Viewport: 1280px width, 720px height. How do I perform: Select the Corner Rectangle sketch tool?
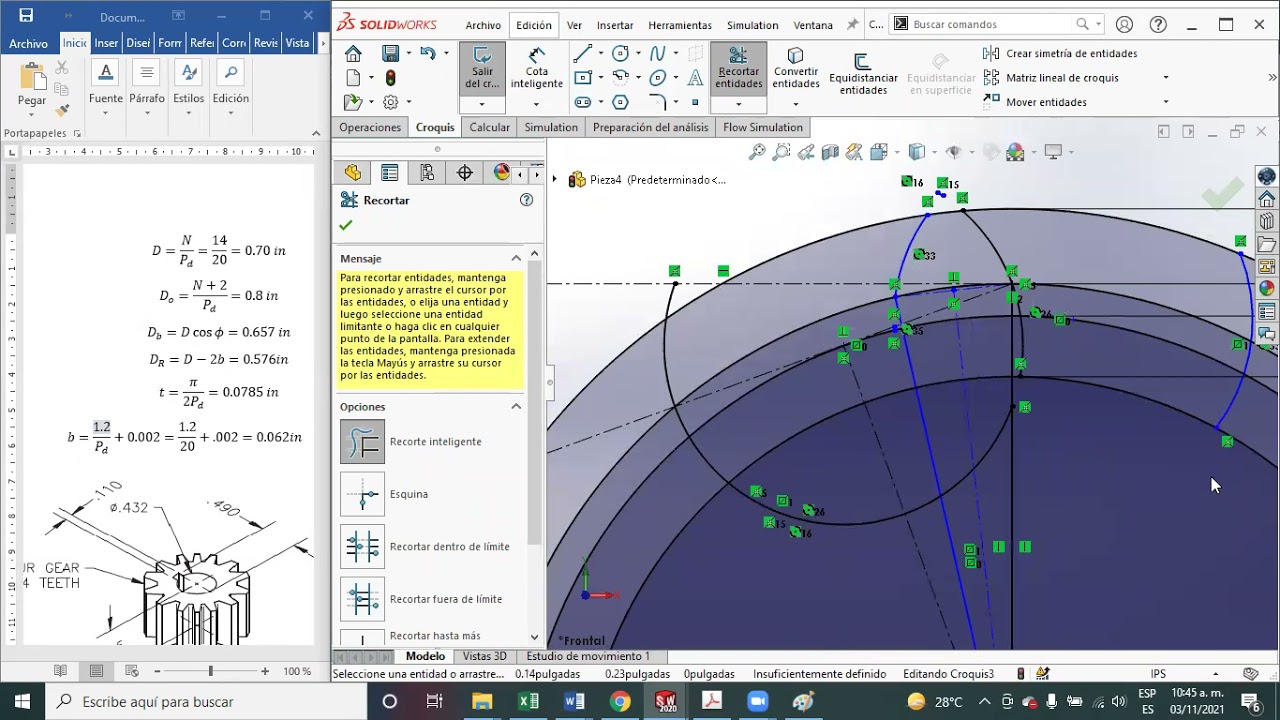582,78
